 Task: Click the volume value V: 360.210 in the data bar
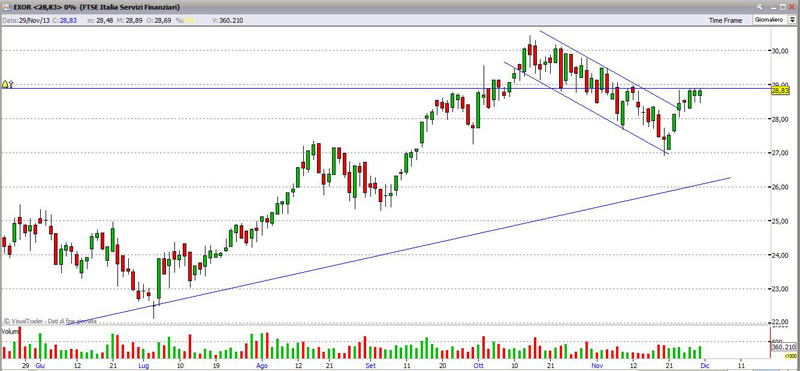[x=228, y=20]
